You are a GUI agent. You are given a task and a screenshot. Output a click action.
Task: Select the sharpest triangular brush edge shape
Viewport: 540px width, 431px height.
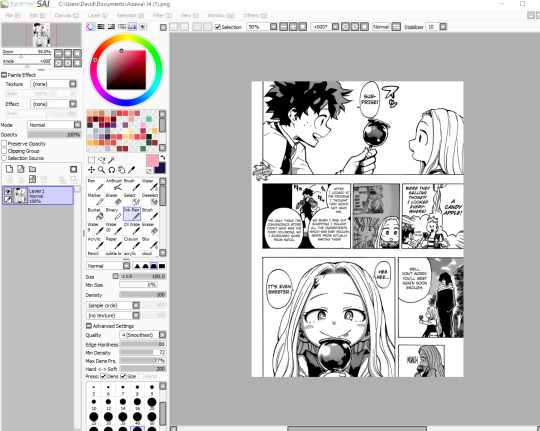point(137,266)
